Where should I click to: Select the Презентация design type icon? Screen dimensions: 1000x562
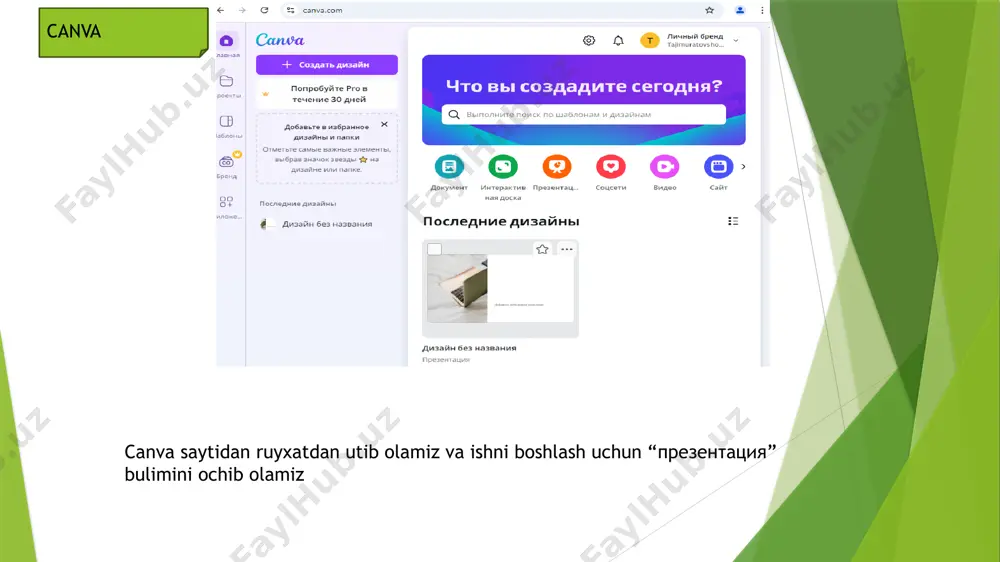[x=556, y=166]
